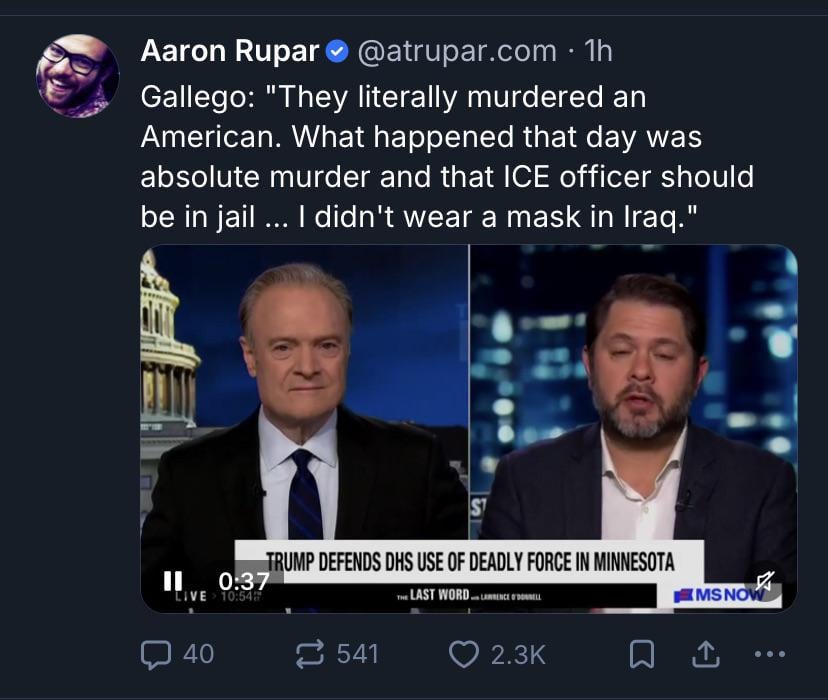This screenshot has height=700, width=828.
Task: Click the reply speech bubble icon
Action: [x=157, y=654]
